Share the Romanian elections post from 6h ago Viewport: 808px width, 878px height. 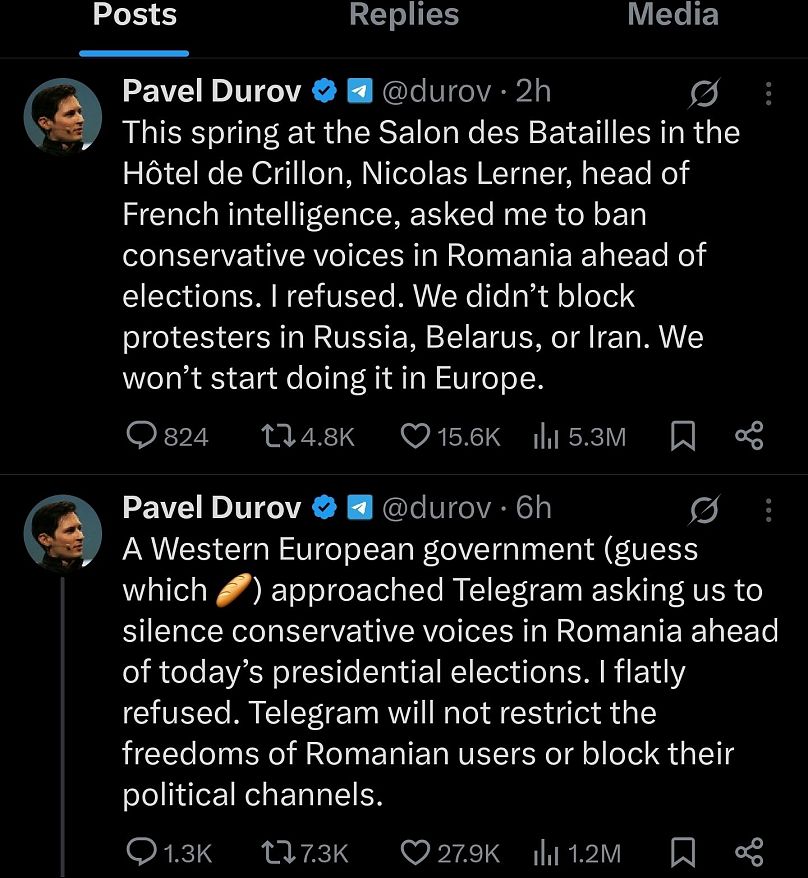click(x=749, y=852)
